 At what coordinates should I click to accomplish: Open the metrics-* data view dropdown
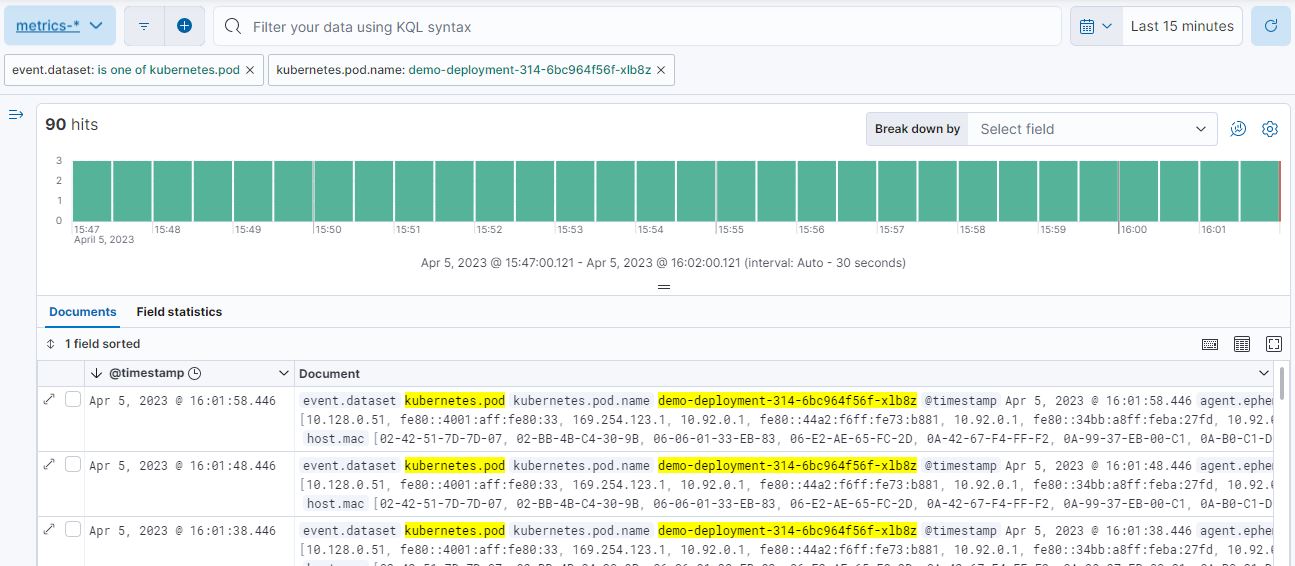60,26
